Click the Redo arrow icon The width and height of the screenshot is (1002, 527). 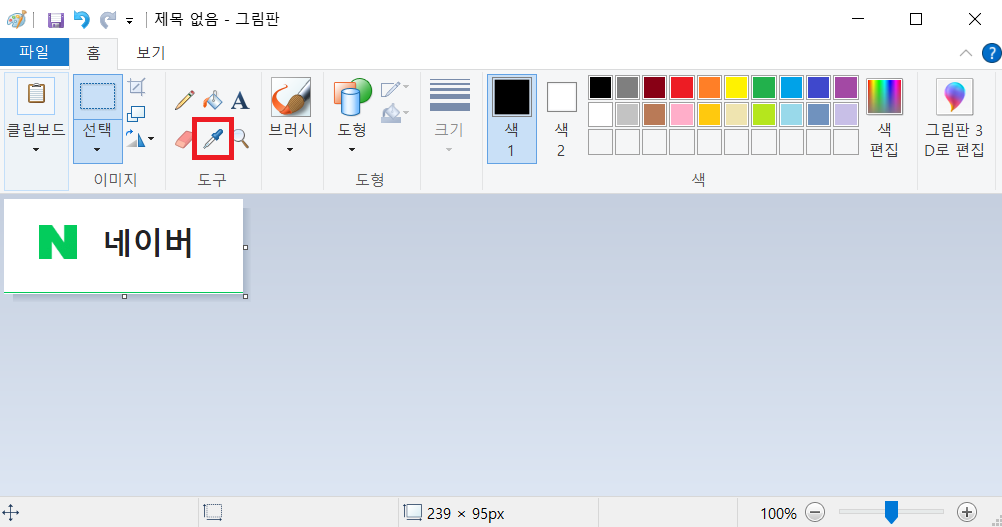(x=107, y=20)
